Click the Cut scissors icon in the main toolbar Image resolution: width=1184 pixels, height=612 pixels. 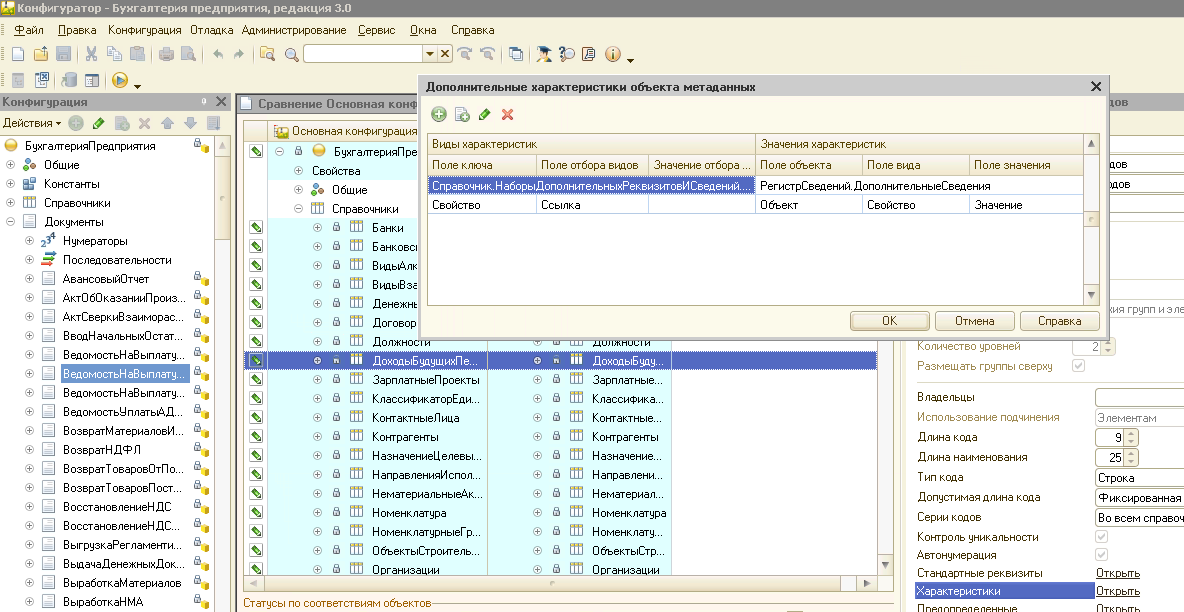click(91, 54)
